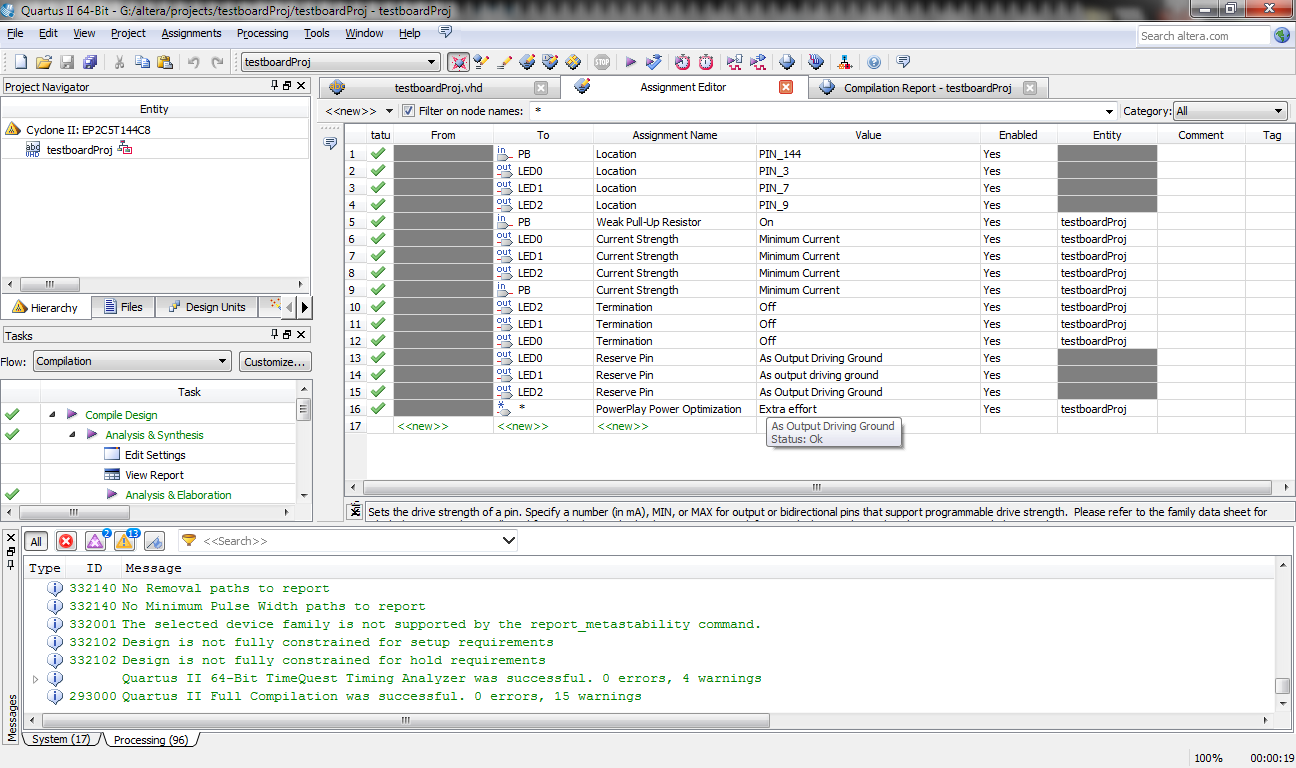Click the Customize button in Tasks
Image resolution: width=1296 pixels, height=768 pixels.
click(x=275, y=361)
